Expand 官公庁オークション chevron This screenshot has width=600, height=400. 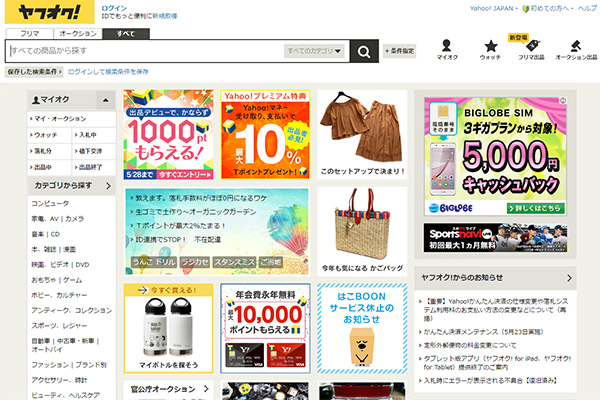(206, 389)
